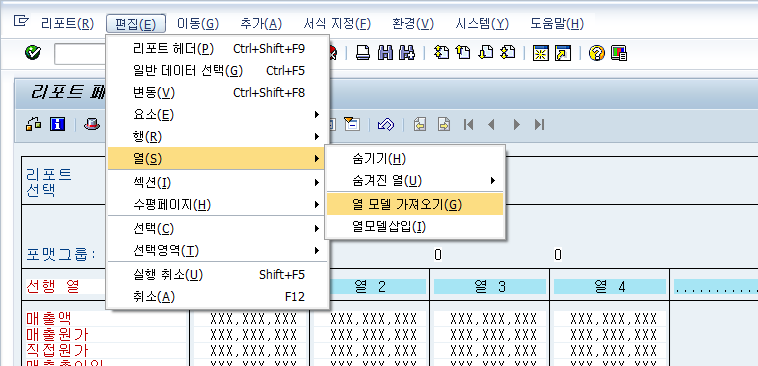Select 변동(V) menu entry
The height and width of the screenshot is (366, 758).
pos(218,93)
